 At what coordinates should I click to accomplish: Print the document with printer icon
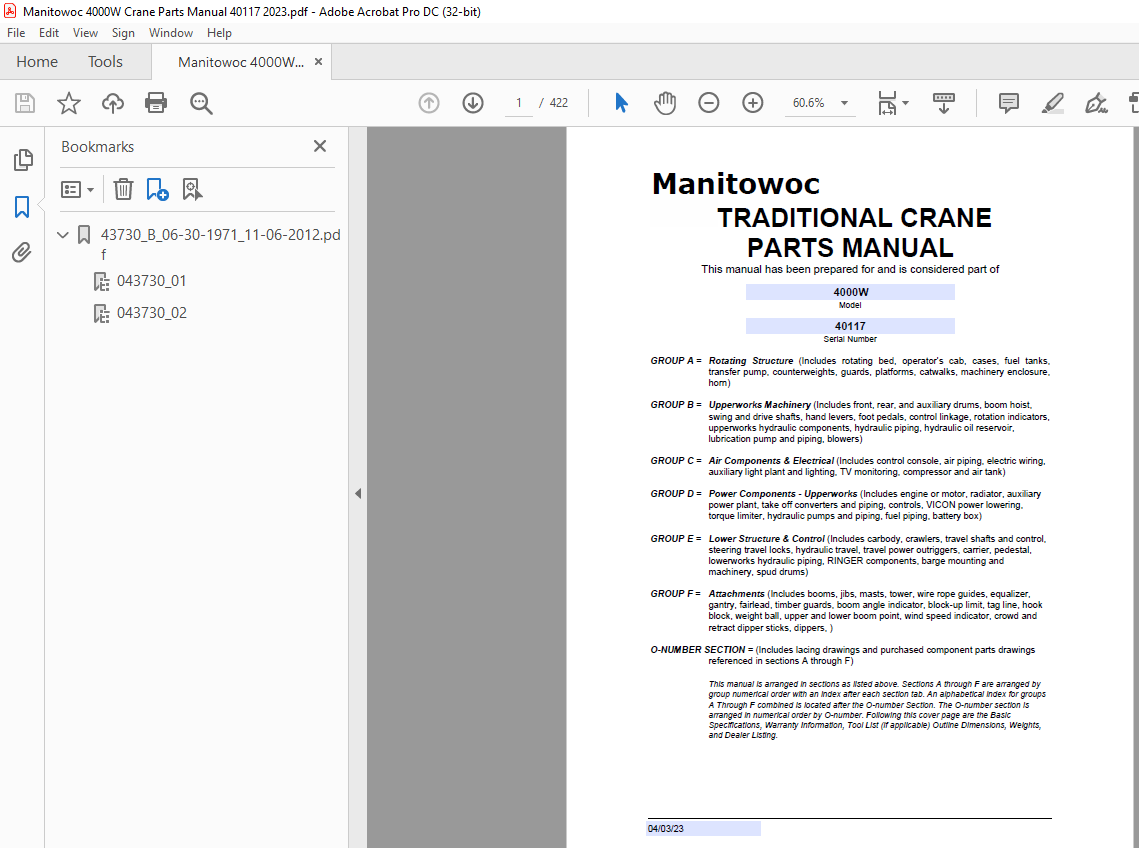click(156, 103)
